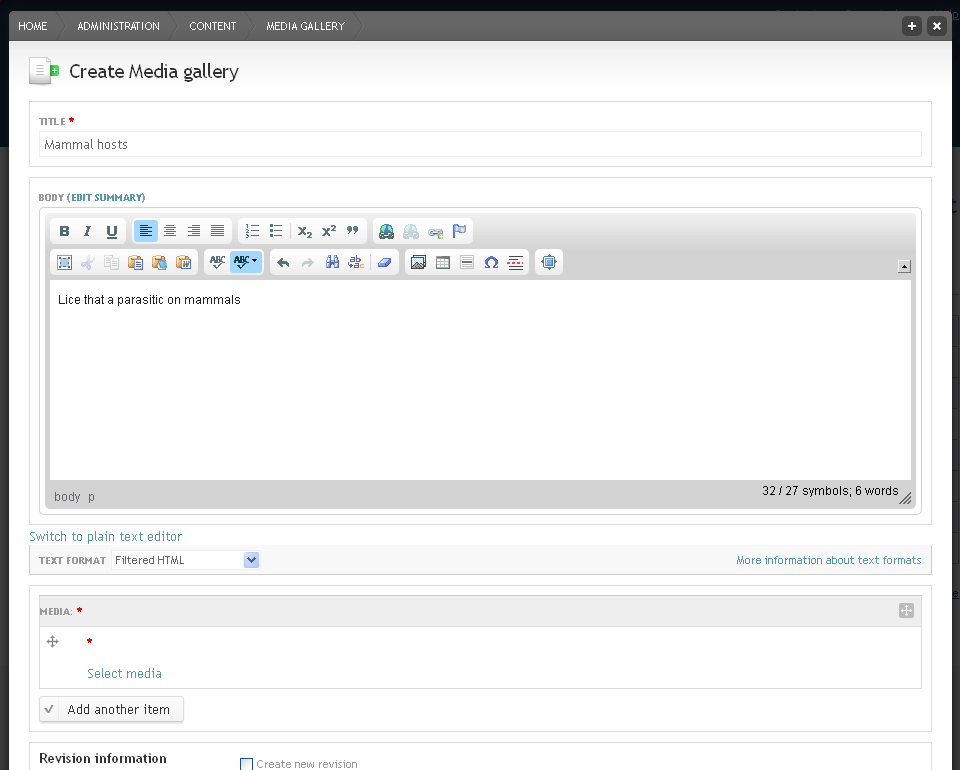Collapse the editor toolbar
Image resolution: width=960 pixels, height=770 pixels.
click(x=904, y=266)
